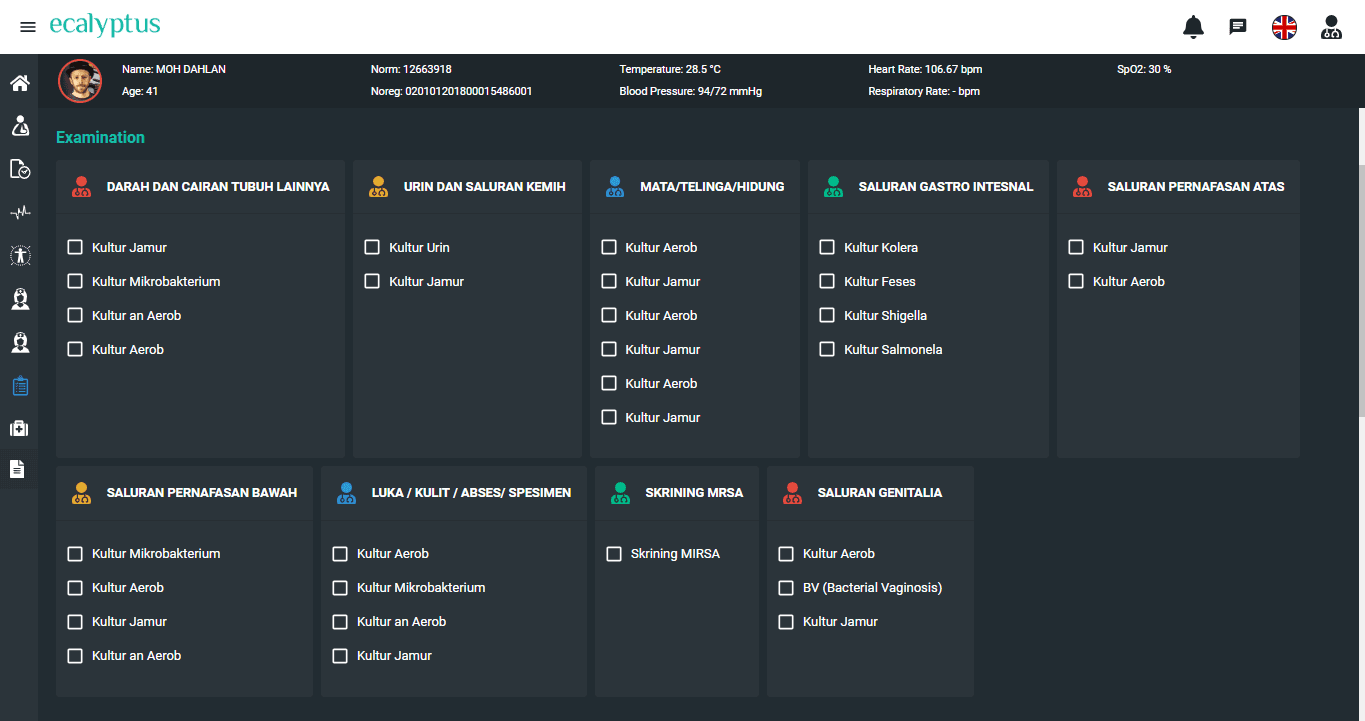Select BV (Bacterial Vaginosis) checkbox
Screen dimensions: 1365x721
point(786,587)
